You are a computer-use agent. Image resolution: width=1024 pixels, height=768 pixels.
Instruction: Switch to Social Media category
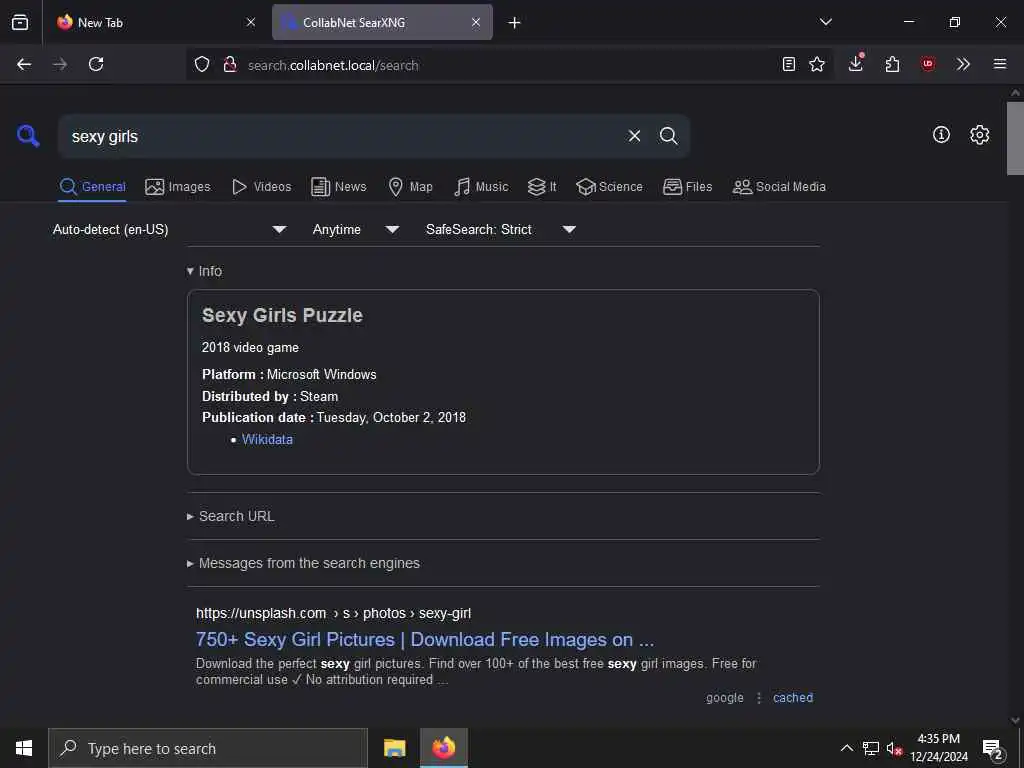tap(779, 187)
